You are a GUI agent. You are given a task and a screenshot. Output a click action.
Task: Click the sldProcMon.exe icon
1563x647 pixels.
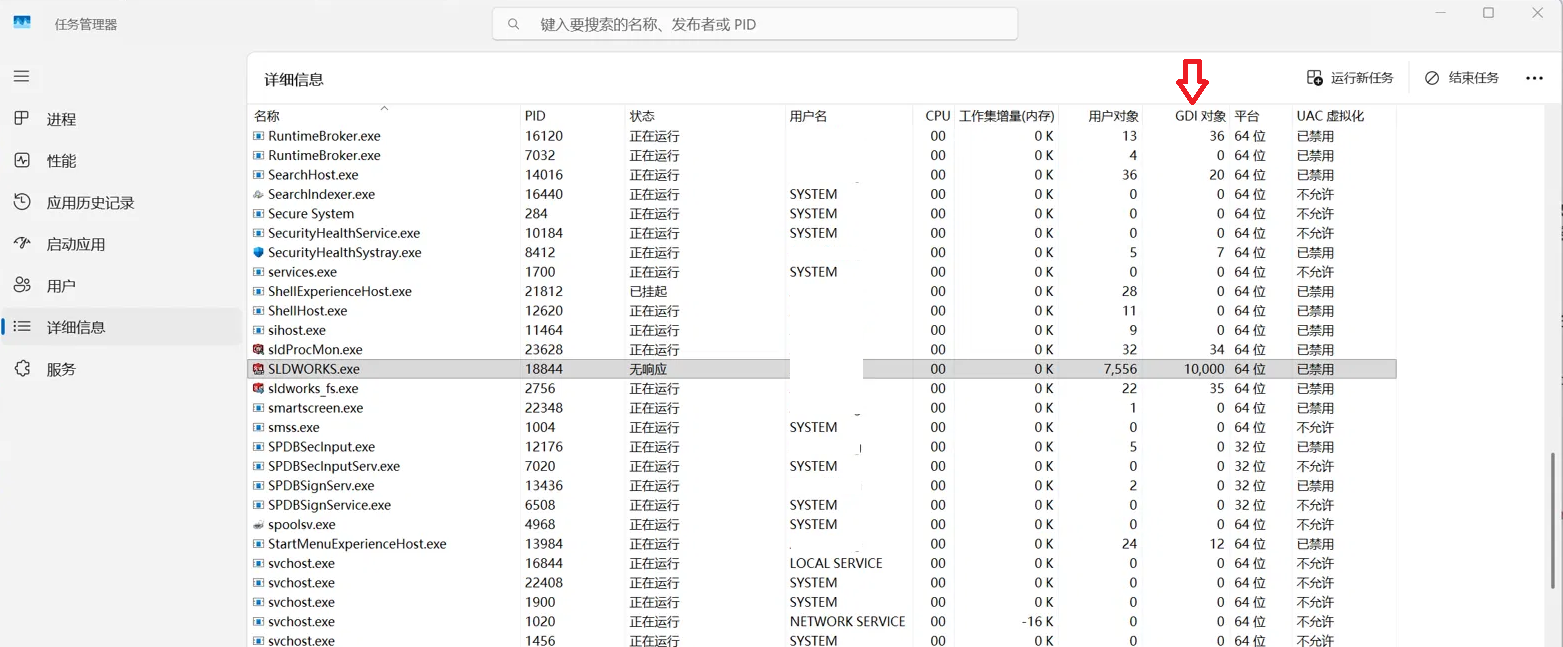pos(258,350)
